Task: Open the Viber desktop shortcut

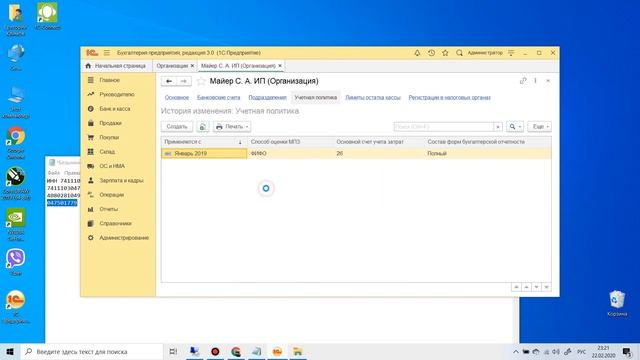Action: 16,262
